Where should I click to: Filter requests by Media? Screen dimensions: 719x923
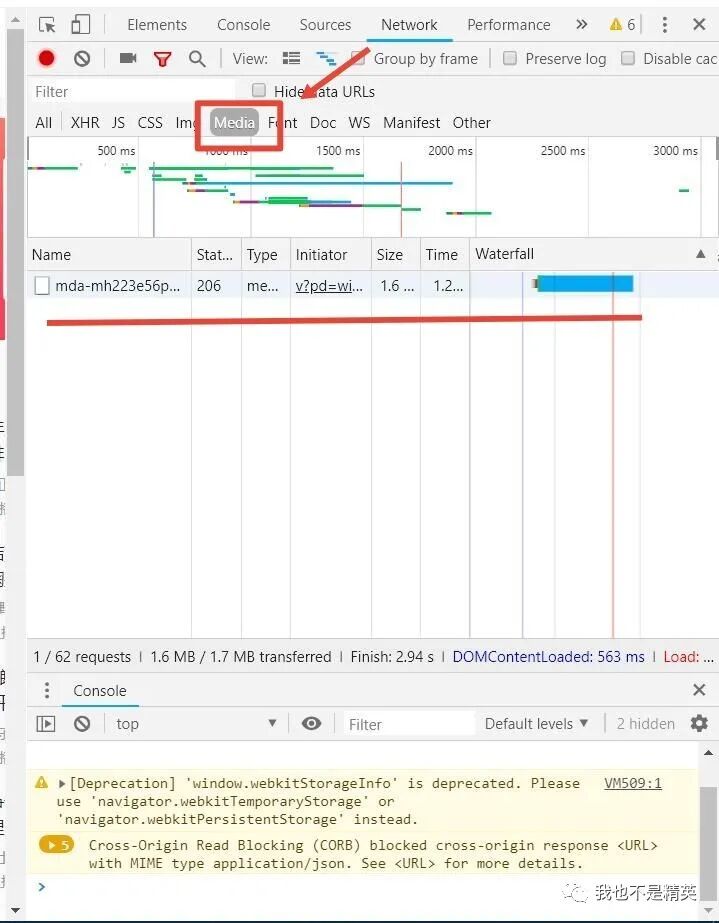pos(234,122)
